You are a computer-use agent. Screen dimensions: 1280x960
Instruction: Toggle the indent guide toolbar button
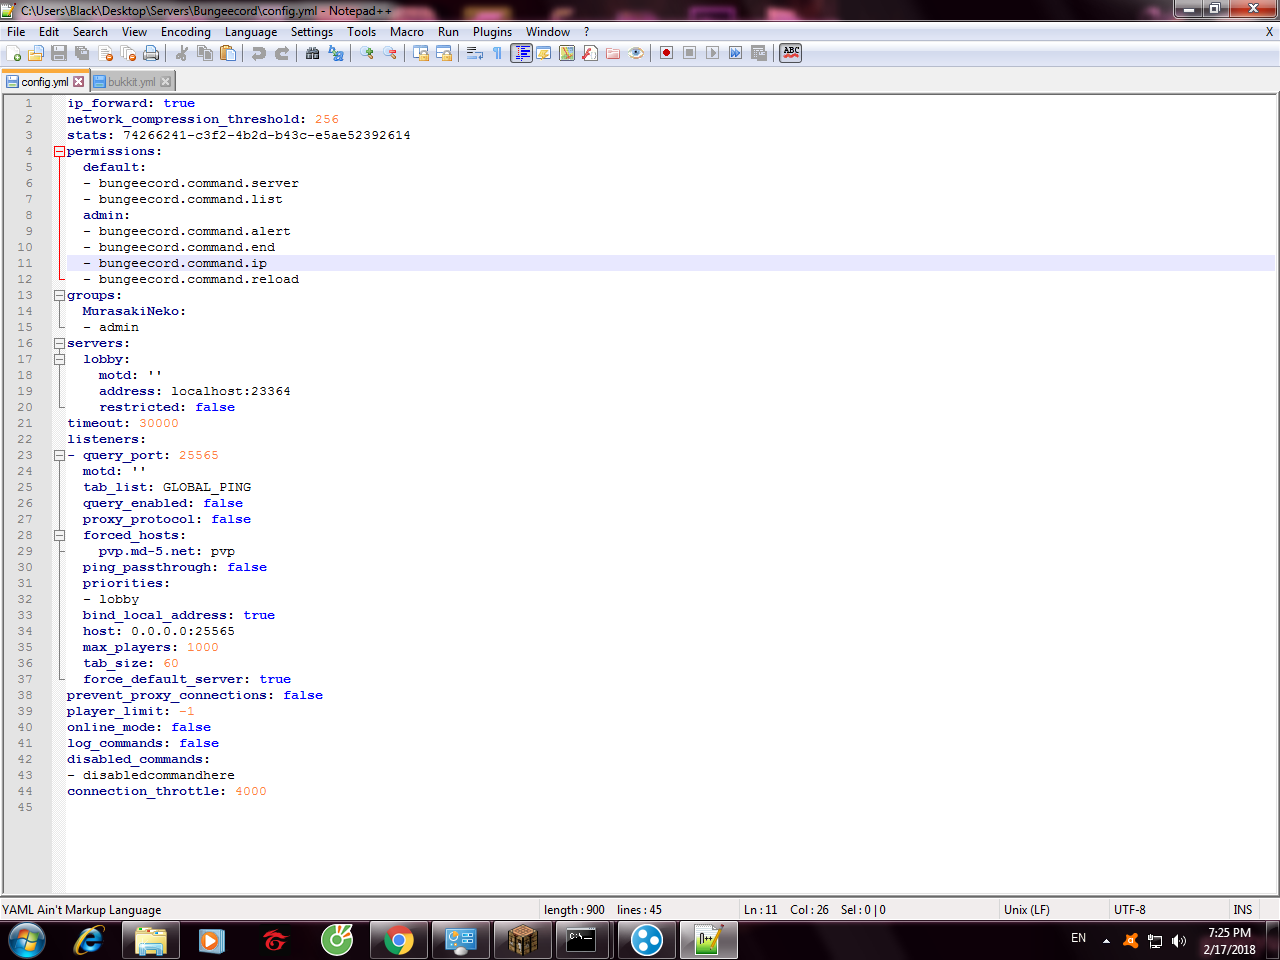point(521,53)
